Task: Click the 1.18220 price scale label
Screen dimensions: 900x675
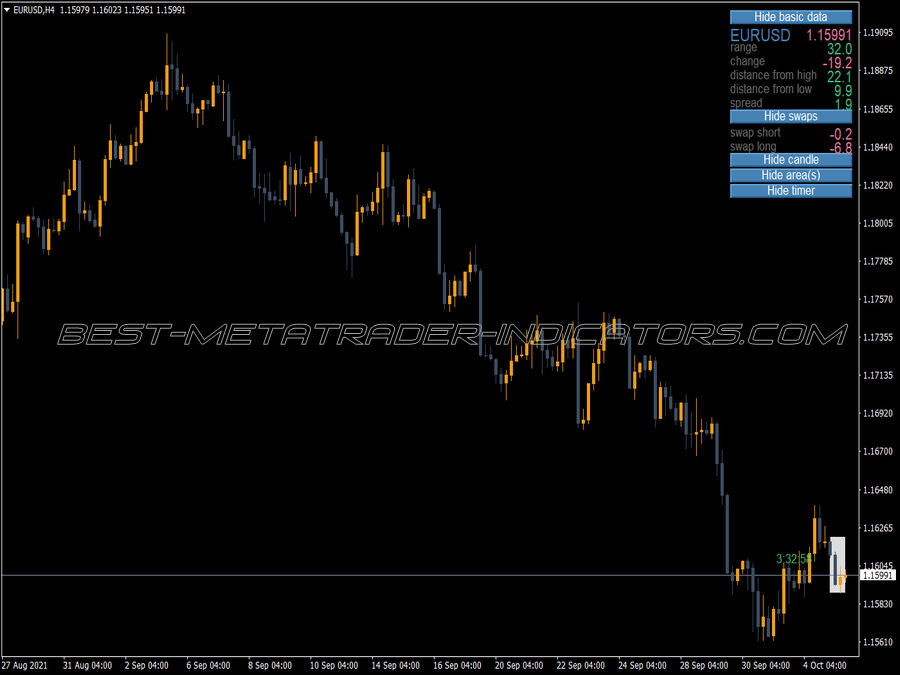Action: point(878,185)
